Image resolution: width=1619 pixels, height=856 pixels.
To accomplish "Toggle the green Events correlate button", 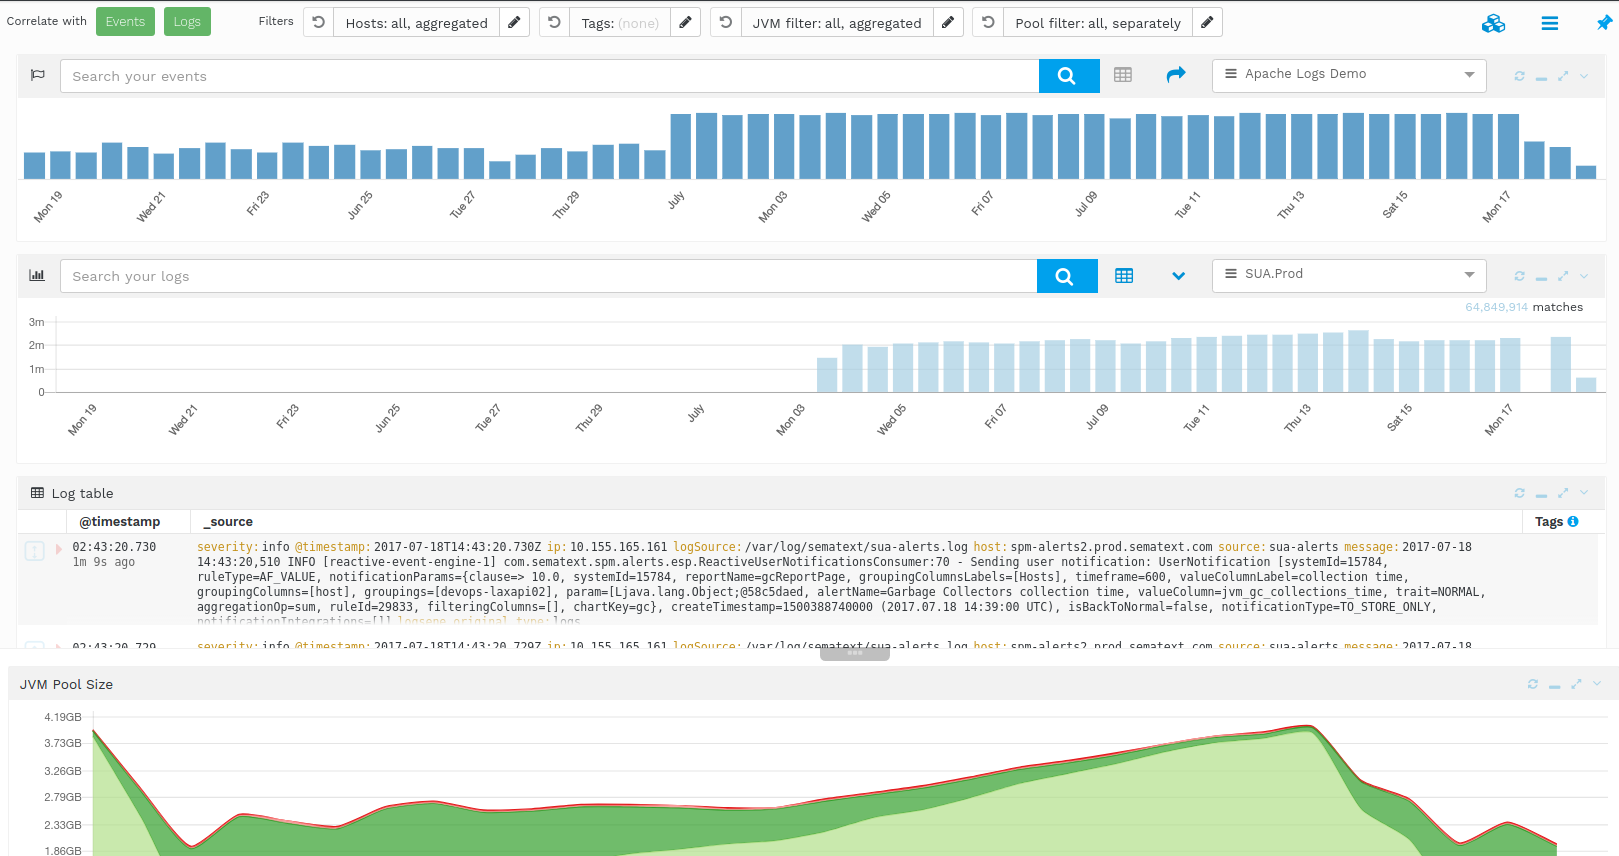I will pos(125,22).
